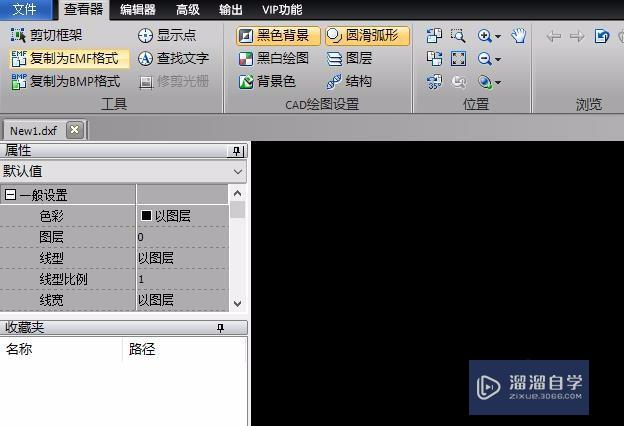Click the globe zoom icon in 位置 group
This screenshot has height=426, width=624.
(484, 82)
